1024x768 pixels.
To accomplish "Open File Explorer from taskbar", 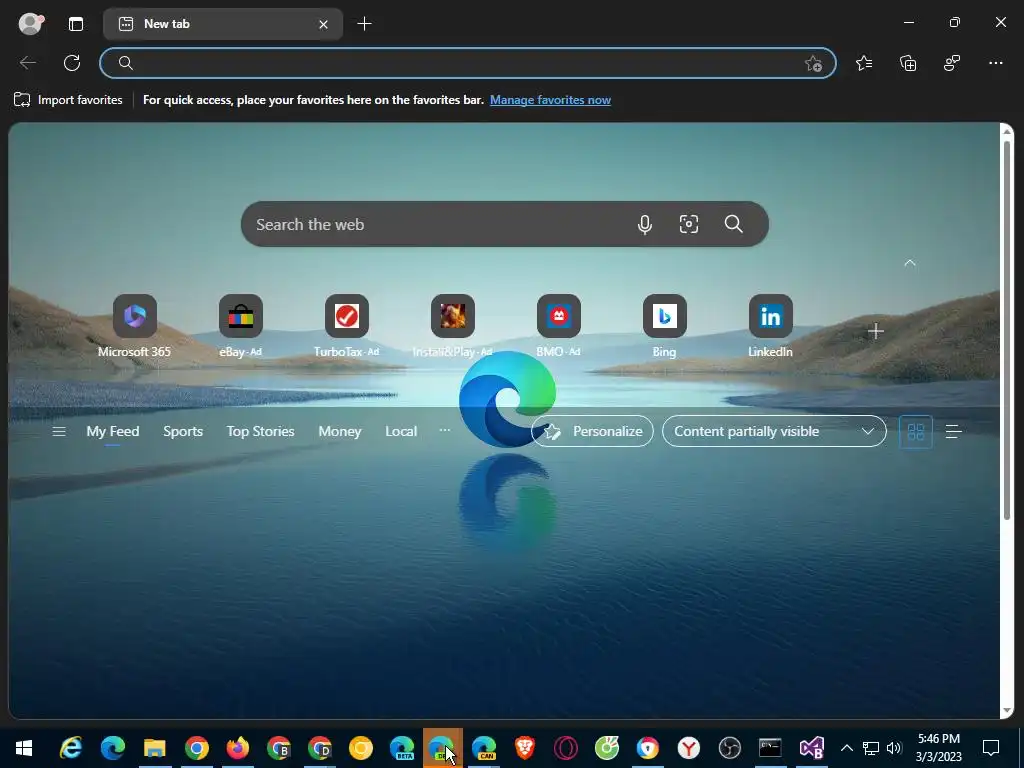I will [155, 748].
